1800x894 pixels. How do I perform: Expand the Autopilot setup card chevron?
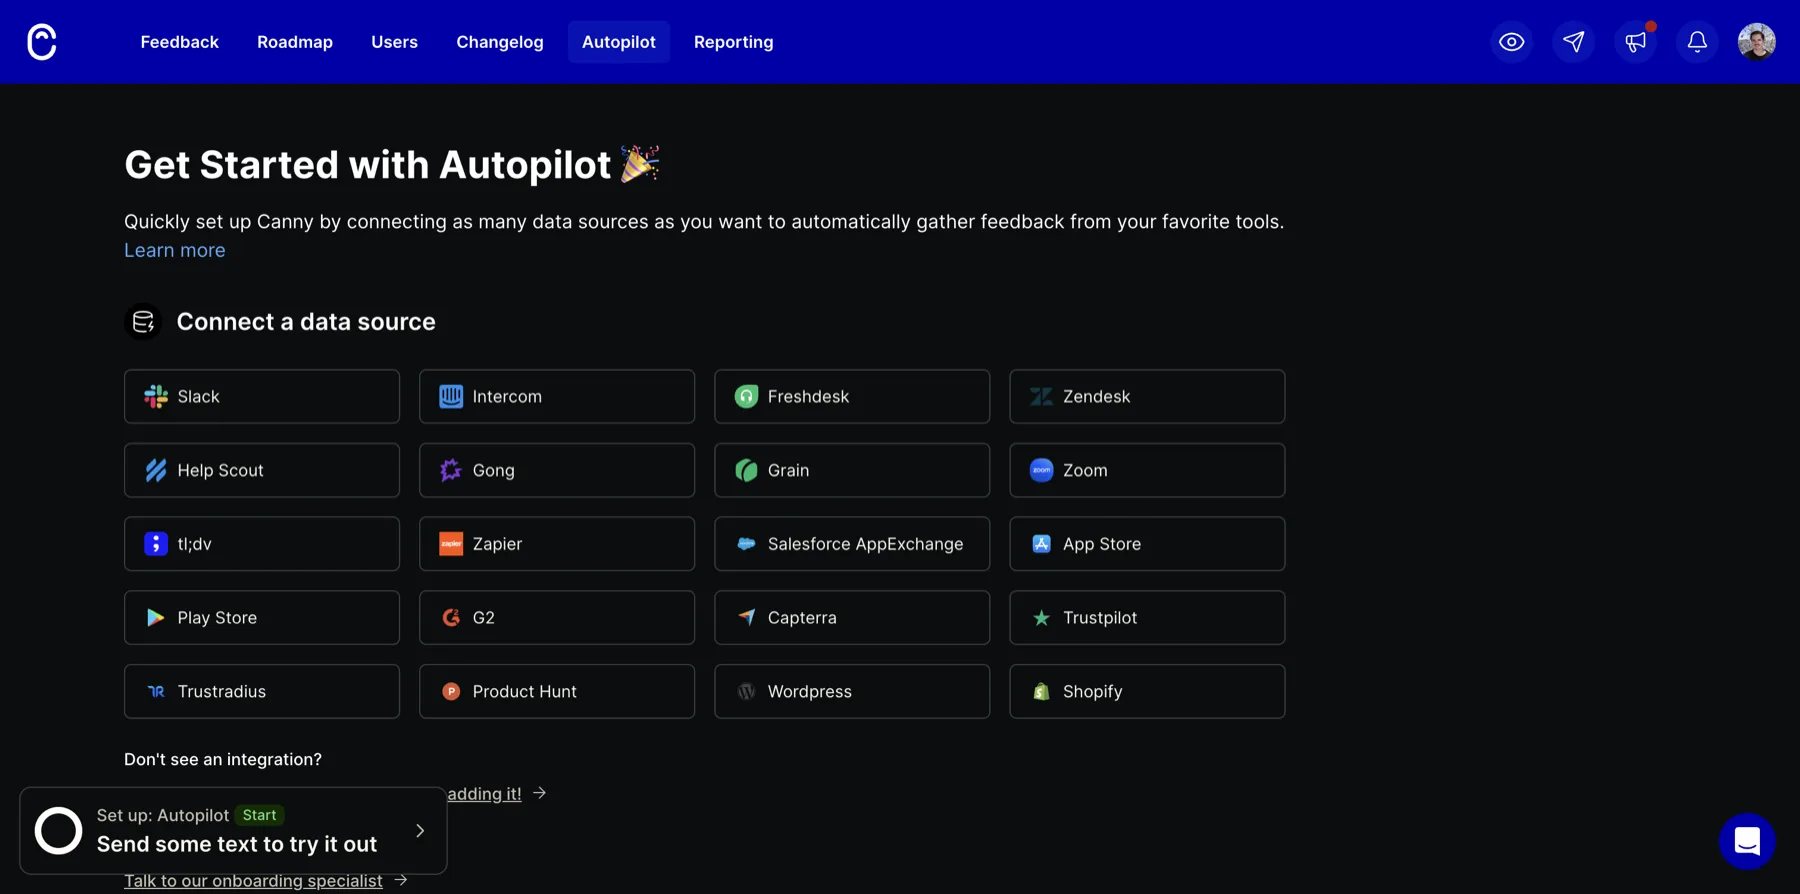click(x=420, y=831)
